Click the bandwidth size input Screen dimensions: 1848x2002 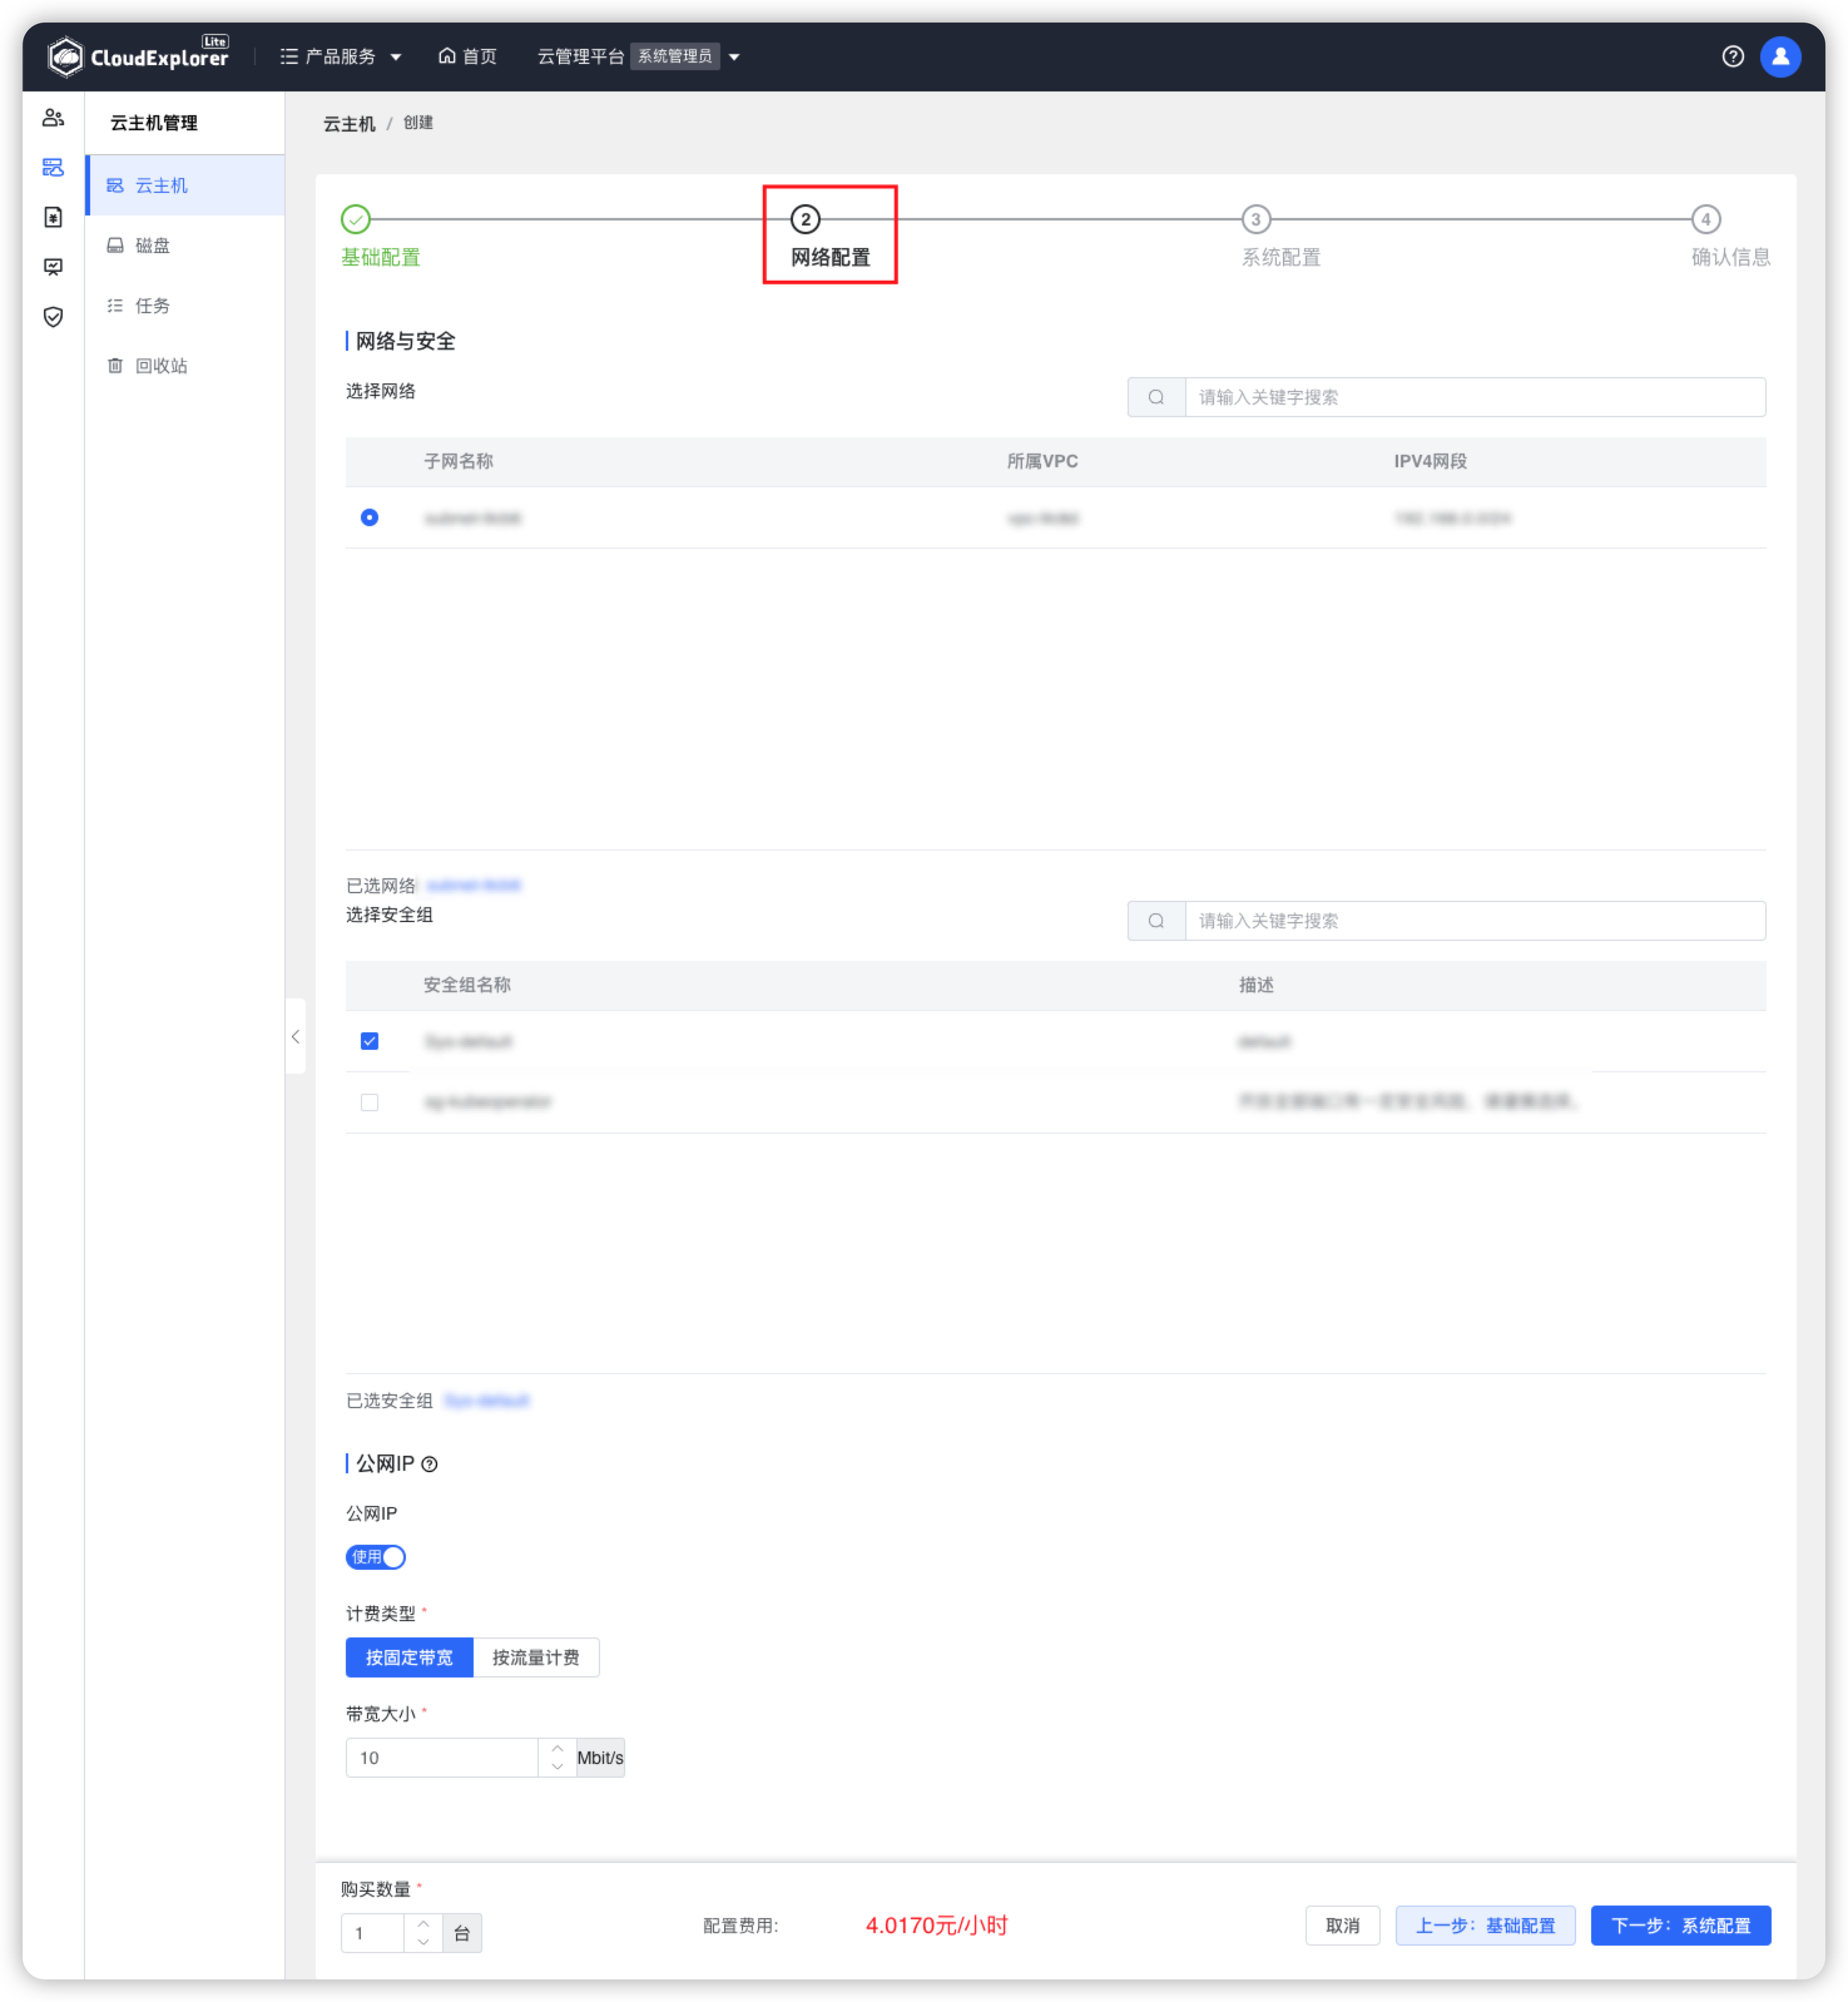click(442, 1757)
